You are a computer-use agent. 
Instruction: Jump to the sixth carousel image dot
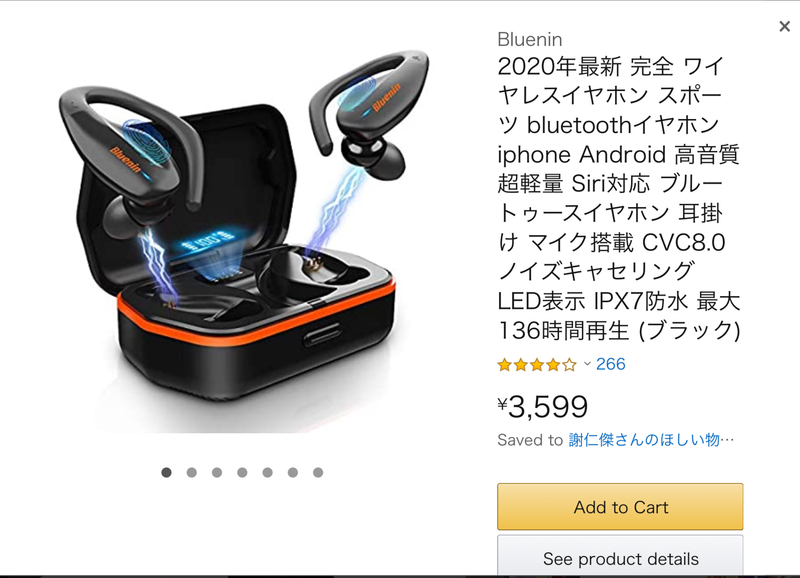pos(293,472)
